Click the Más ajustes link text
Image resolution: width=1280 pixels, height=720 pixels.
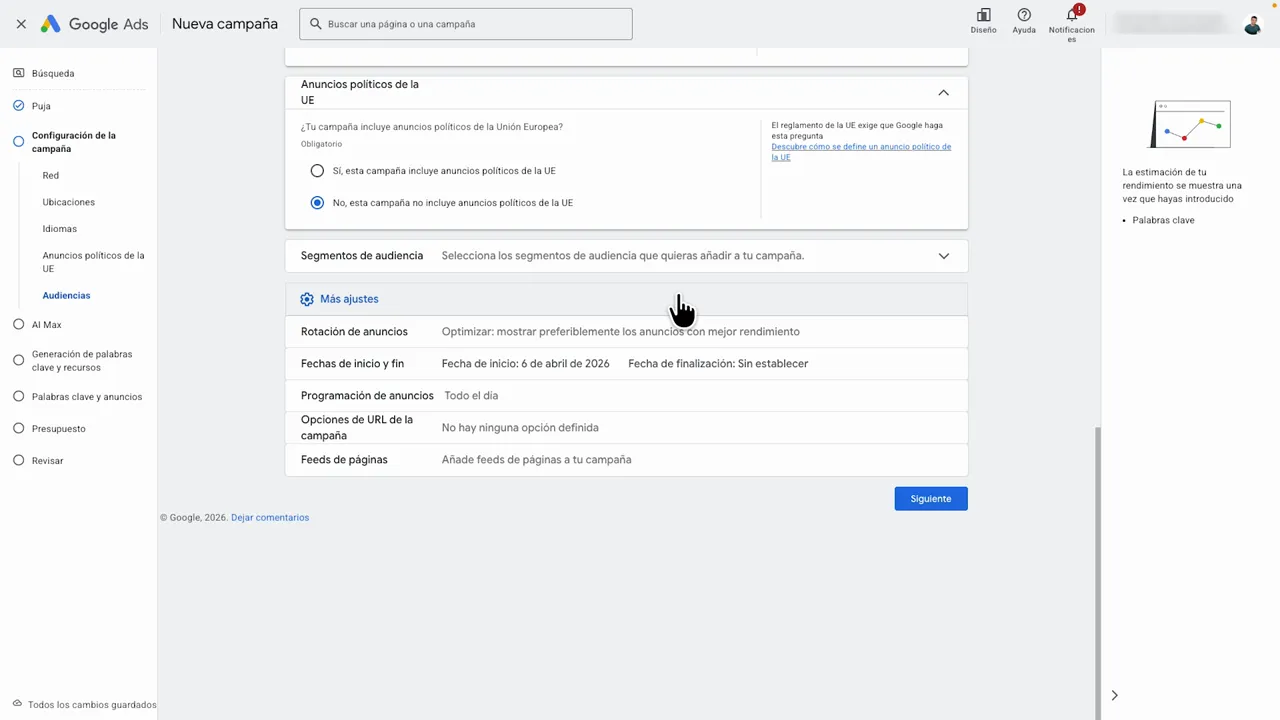(349, 299)
